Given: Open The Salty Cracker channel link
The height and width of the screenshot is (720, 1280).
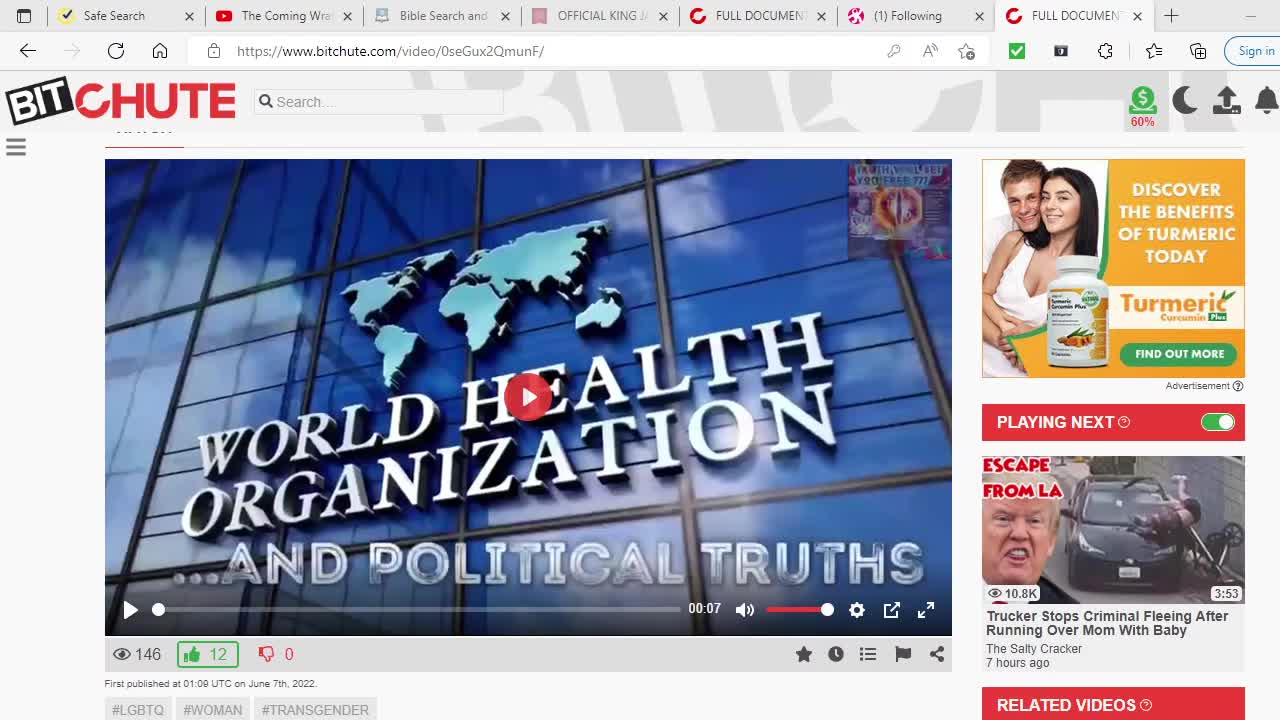Looking at the screenshot, I should [x=1034, y=649].
